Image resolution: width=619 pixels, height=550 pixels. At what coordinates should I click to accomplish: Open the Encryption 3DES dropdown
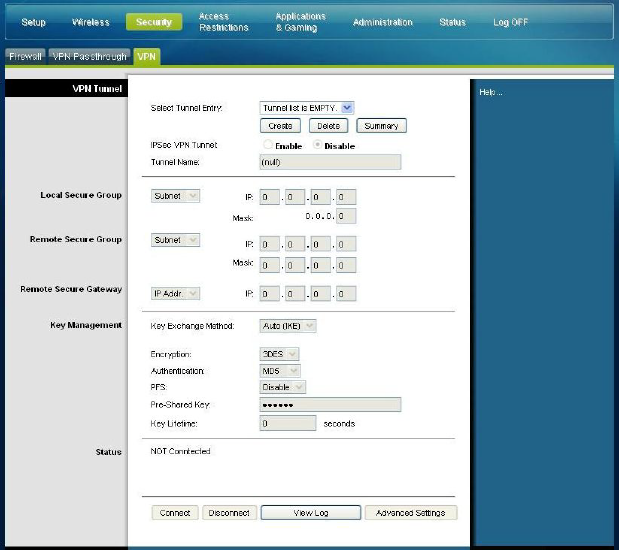coord(279,354)
